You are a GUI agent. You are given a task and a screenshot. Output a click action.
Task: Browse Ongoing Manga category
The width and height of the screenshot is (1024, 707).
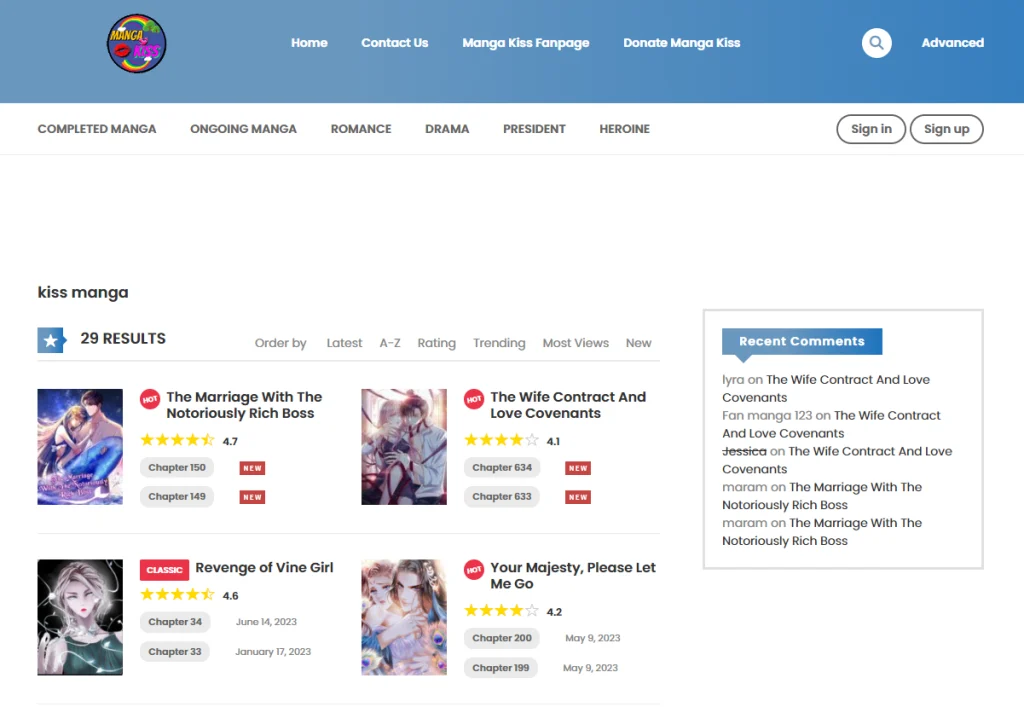point(244,129)
